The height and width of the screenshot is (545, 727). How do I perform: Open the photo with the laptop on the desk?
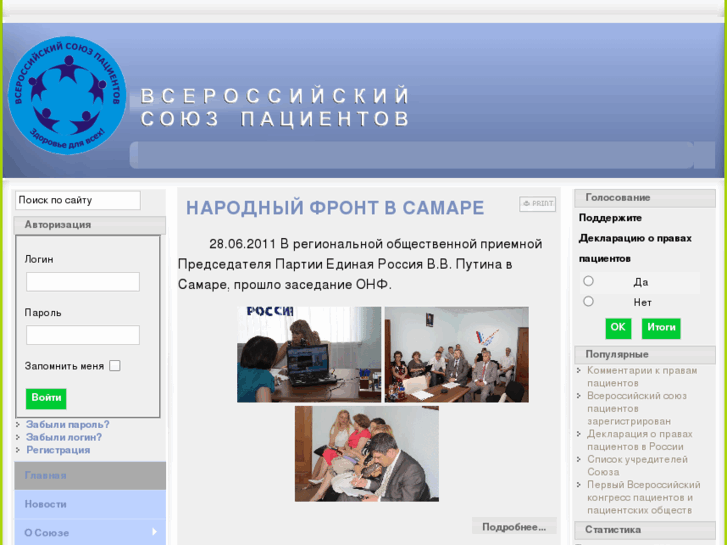click(x=309, y=354)
